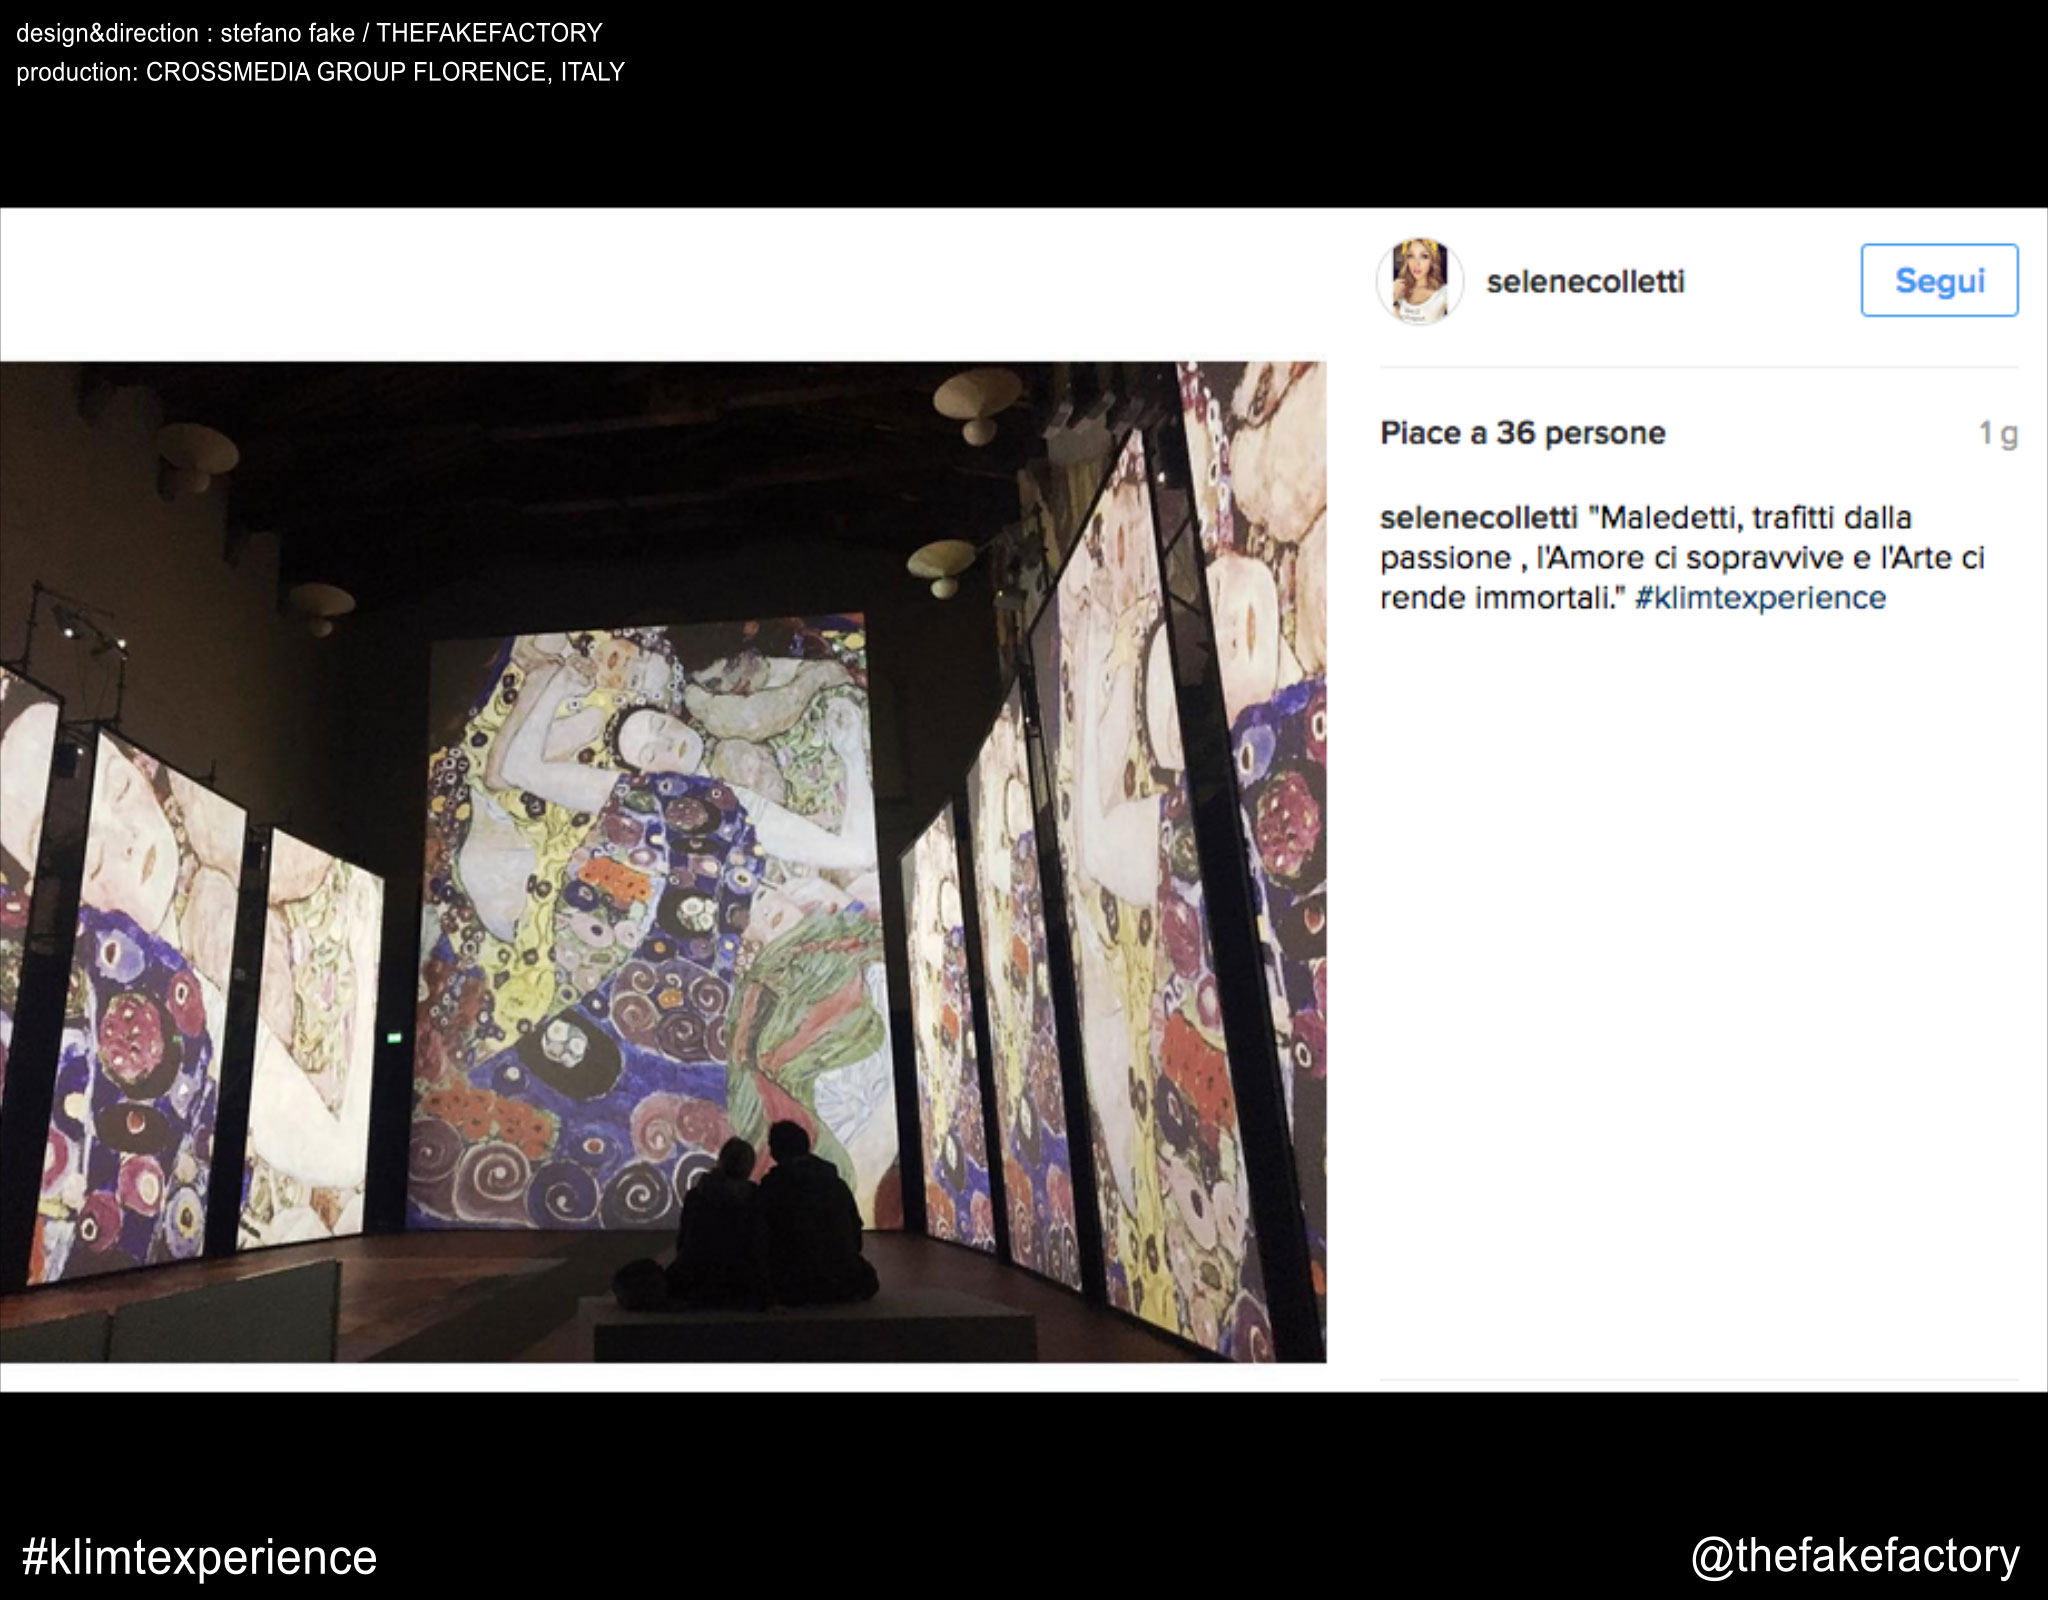Follow the user with the Segui button
Viewport: 2048px width, 1600px height.
[x=1939, y=280]
